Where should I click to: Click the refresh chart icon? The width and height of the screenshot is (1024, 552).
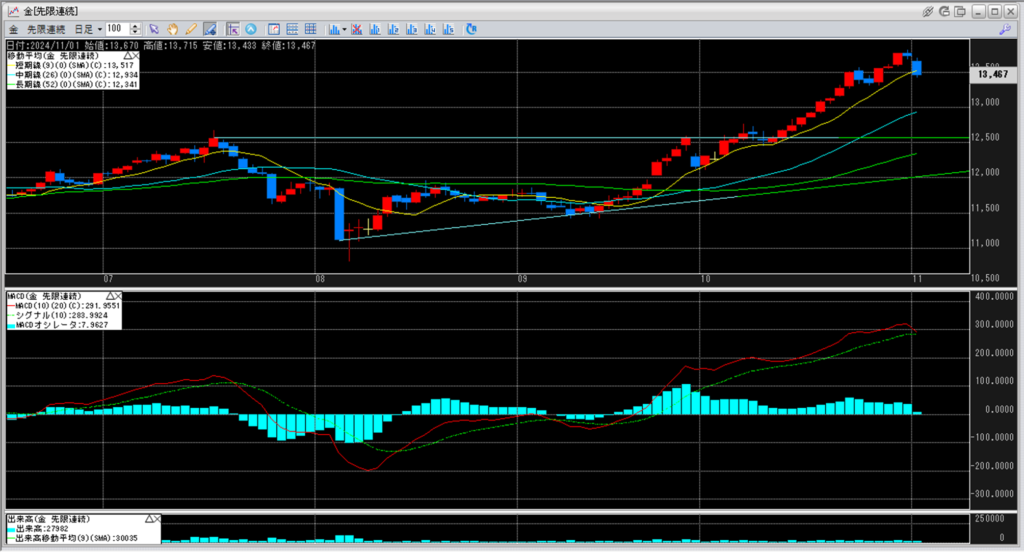pos(471,29)
